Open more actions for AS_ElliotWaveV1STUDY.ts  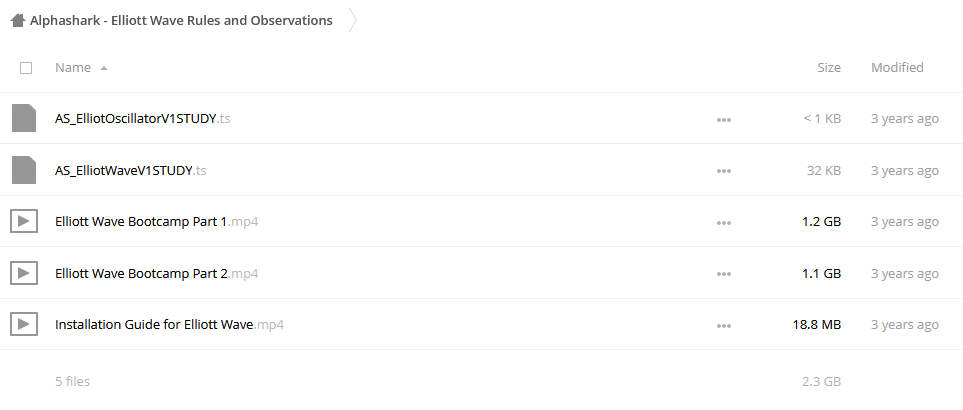[723, 171]
